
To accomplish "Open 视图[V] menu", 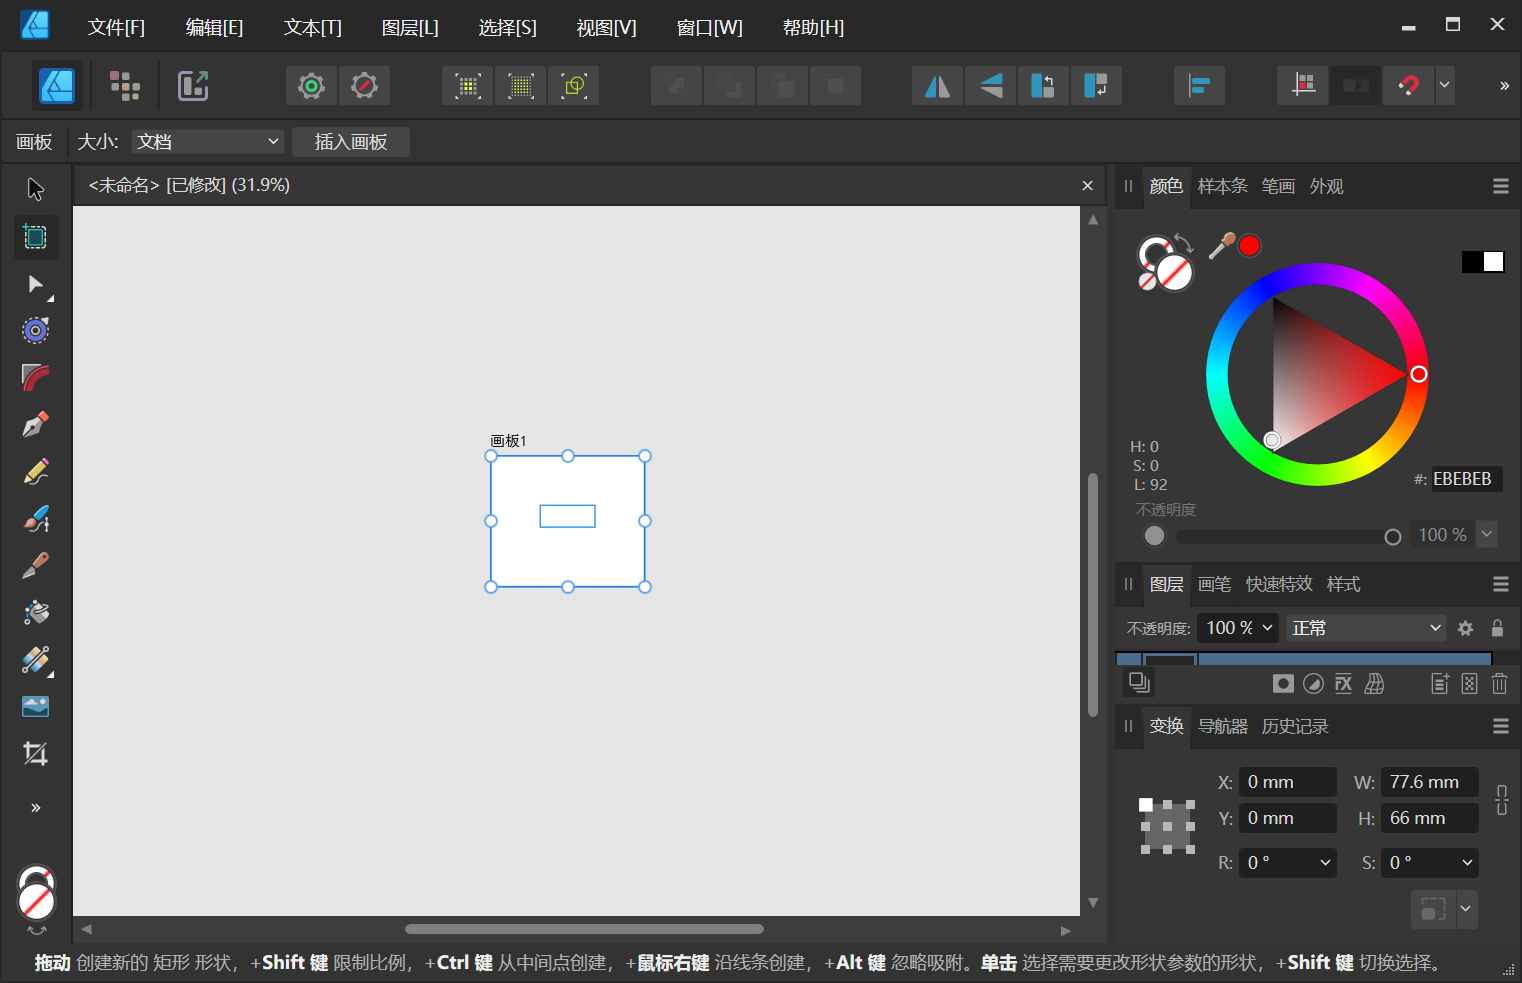I will [x=606, y=28].
